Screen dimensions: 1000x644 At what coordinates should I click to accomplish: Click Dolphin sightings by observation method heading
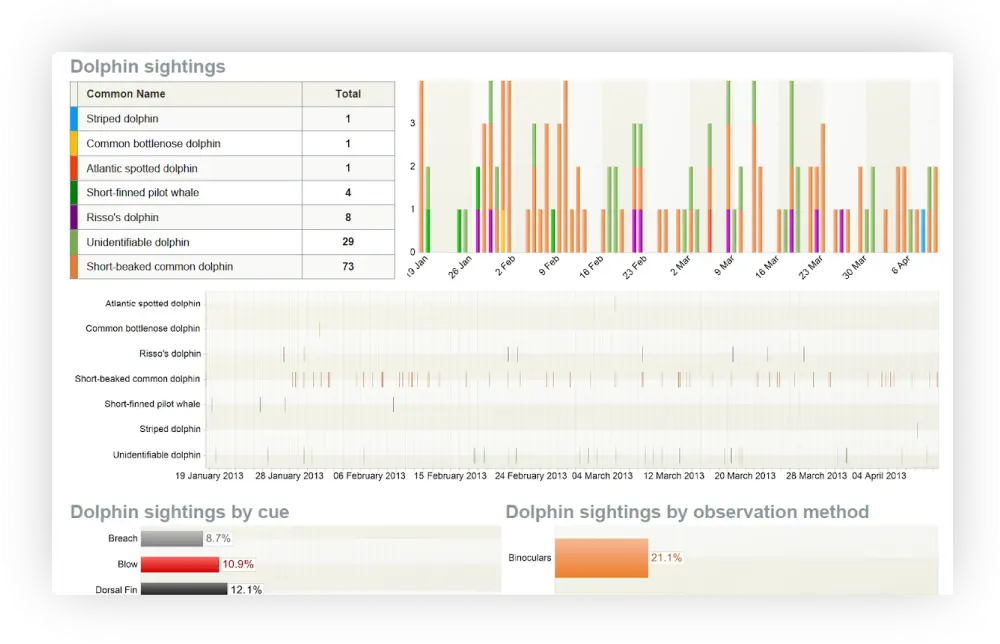click(687, 512)
